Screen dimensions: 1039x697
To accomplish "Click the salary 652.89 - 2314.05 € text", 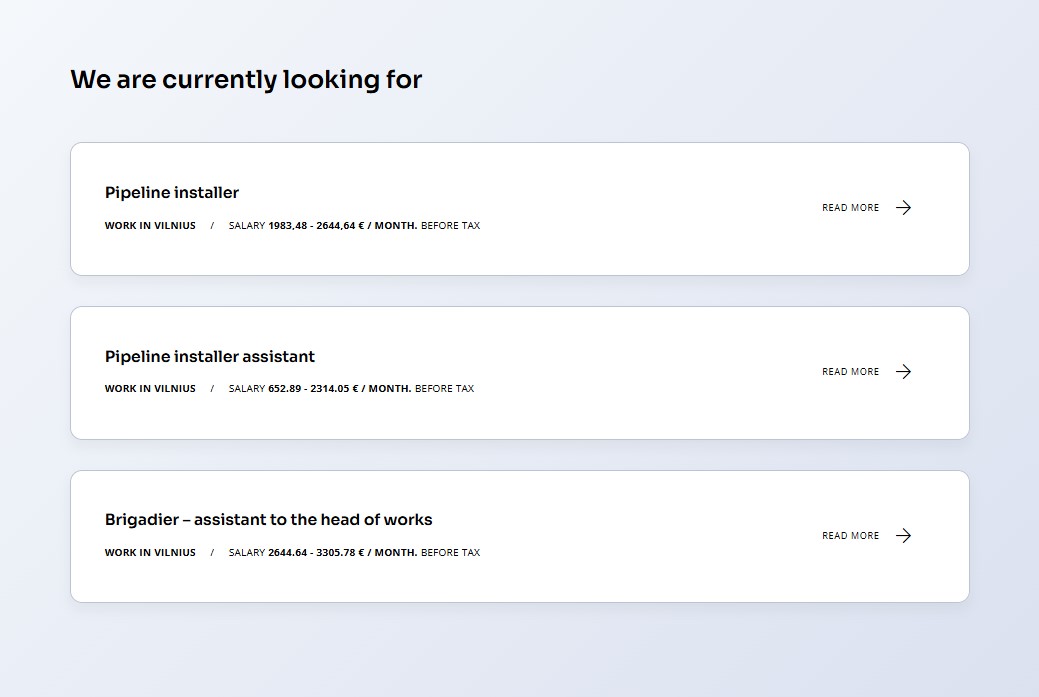I will click(313, 388).
